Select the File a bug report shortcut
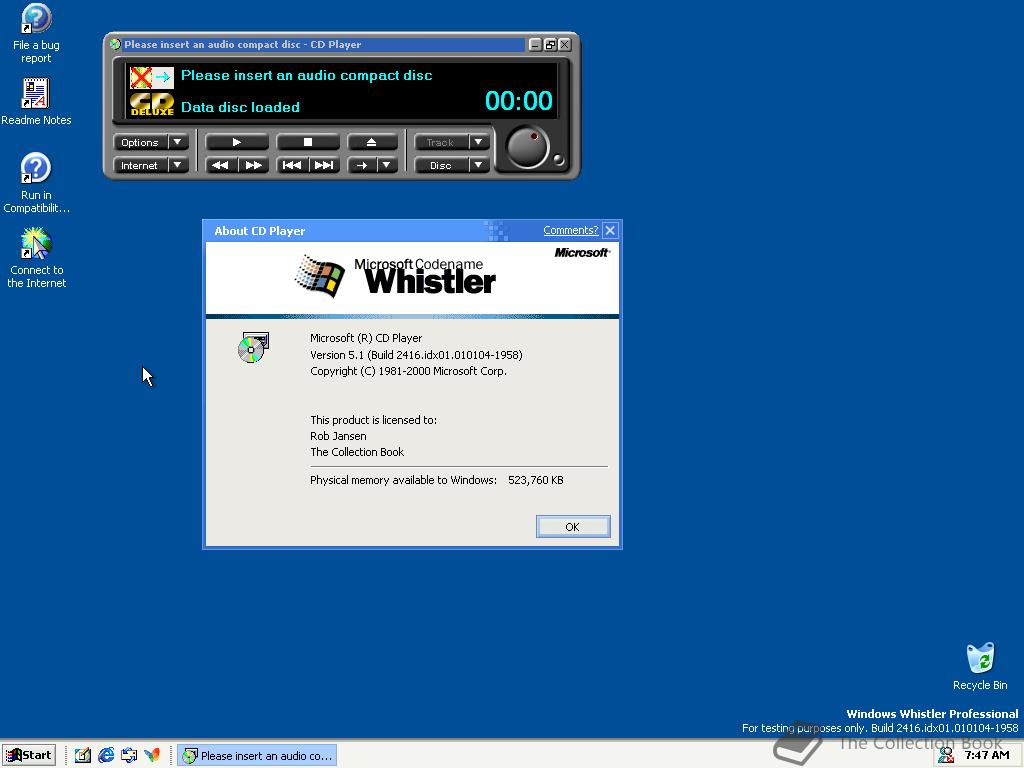1024x768 pixels. coord(36,34)
